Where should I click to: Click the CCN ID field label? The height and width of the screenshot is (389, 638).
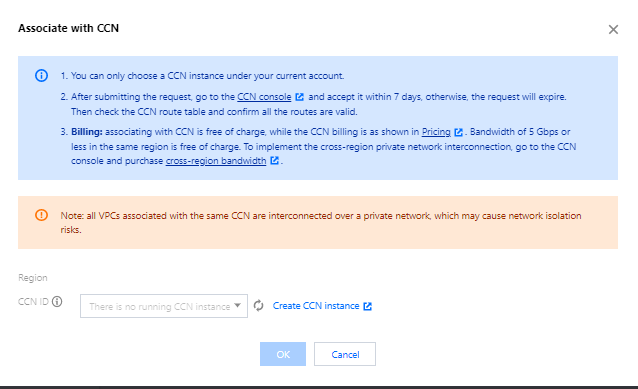tap(33, 302)
